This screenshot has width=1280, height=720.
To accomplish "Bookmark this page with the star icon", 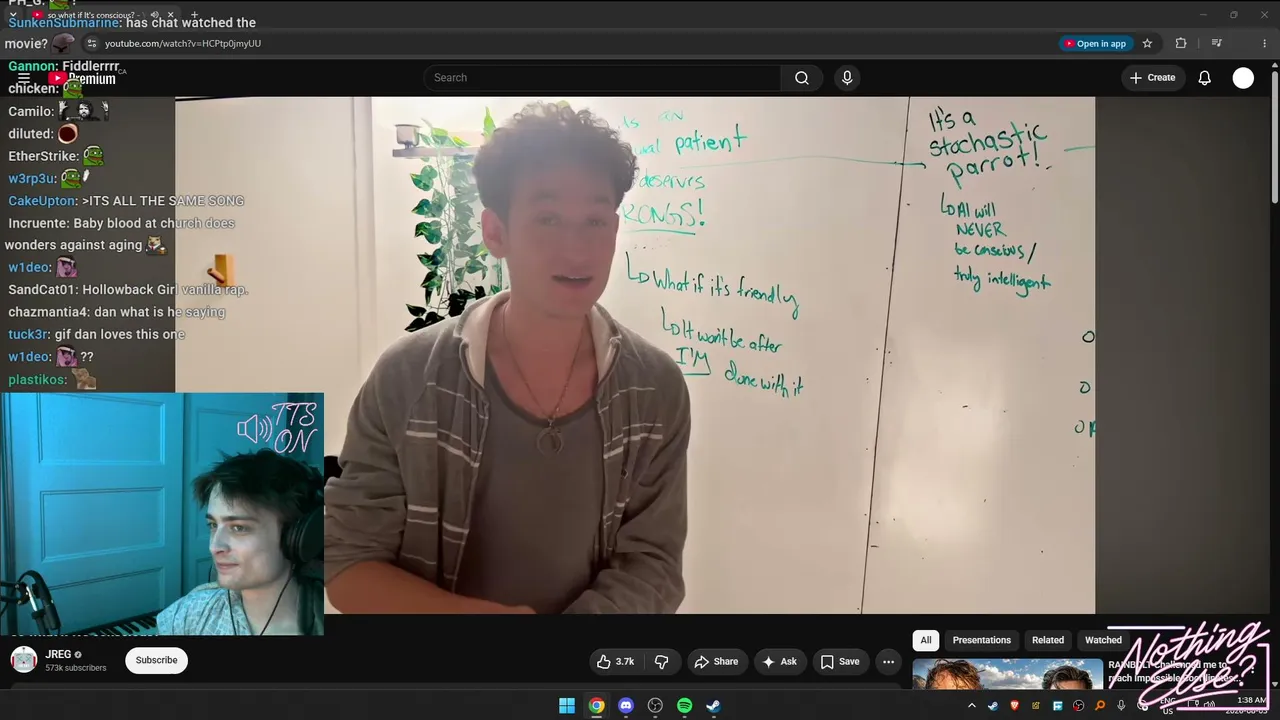I will tap(1147, 44).
